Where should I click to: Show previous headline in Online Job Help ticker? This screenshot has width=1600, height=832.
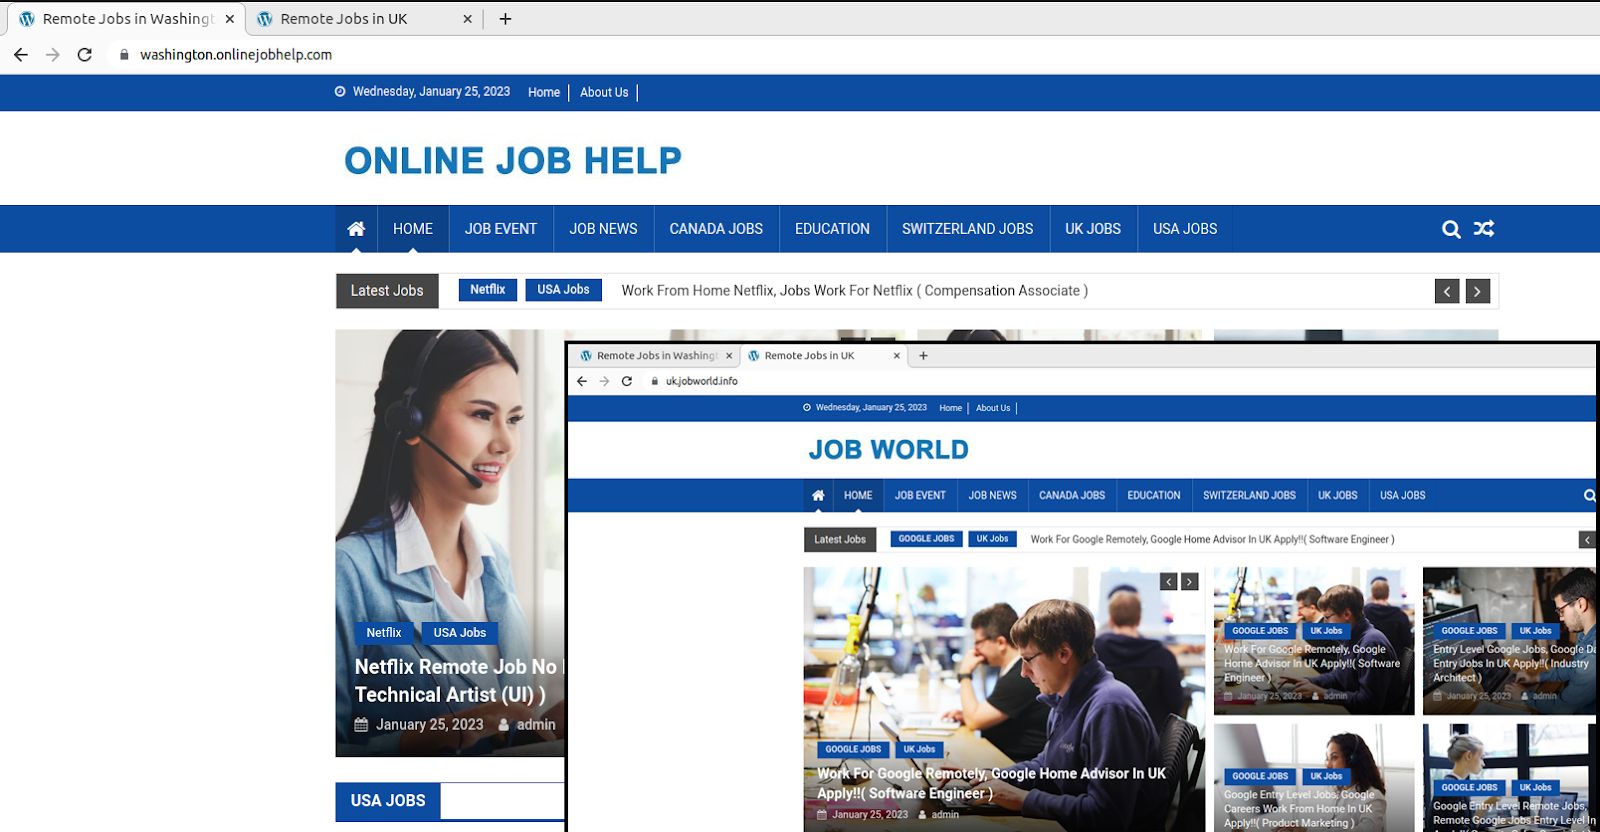tap(1447, 291)
